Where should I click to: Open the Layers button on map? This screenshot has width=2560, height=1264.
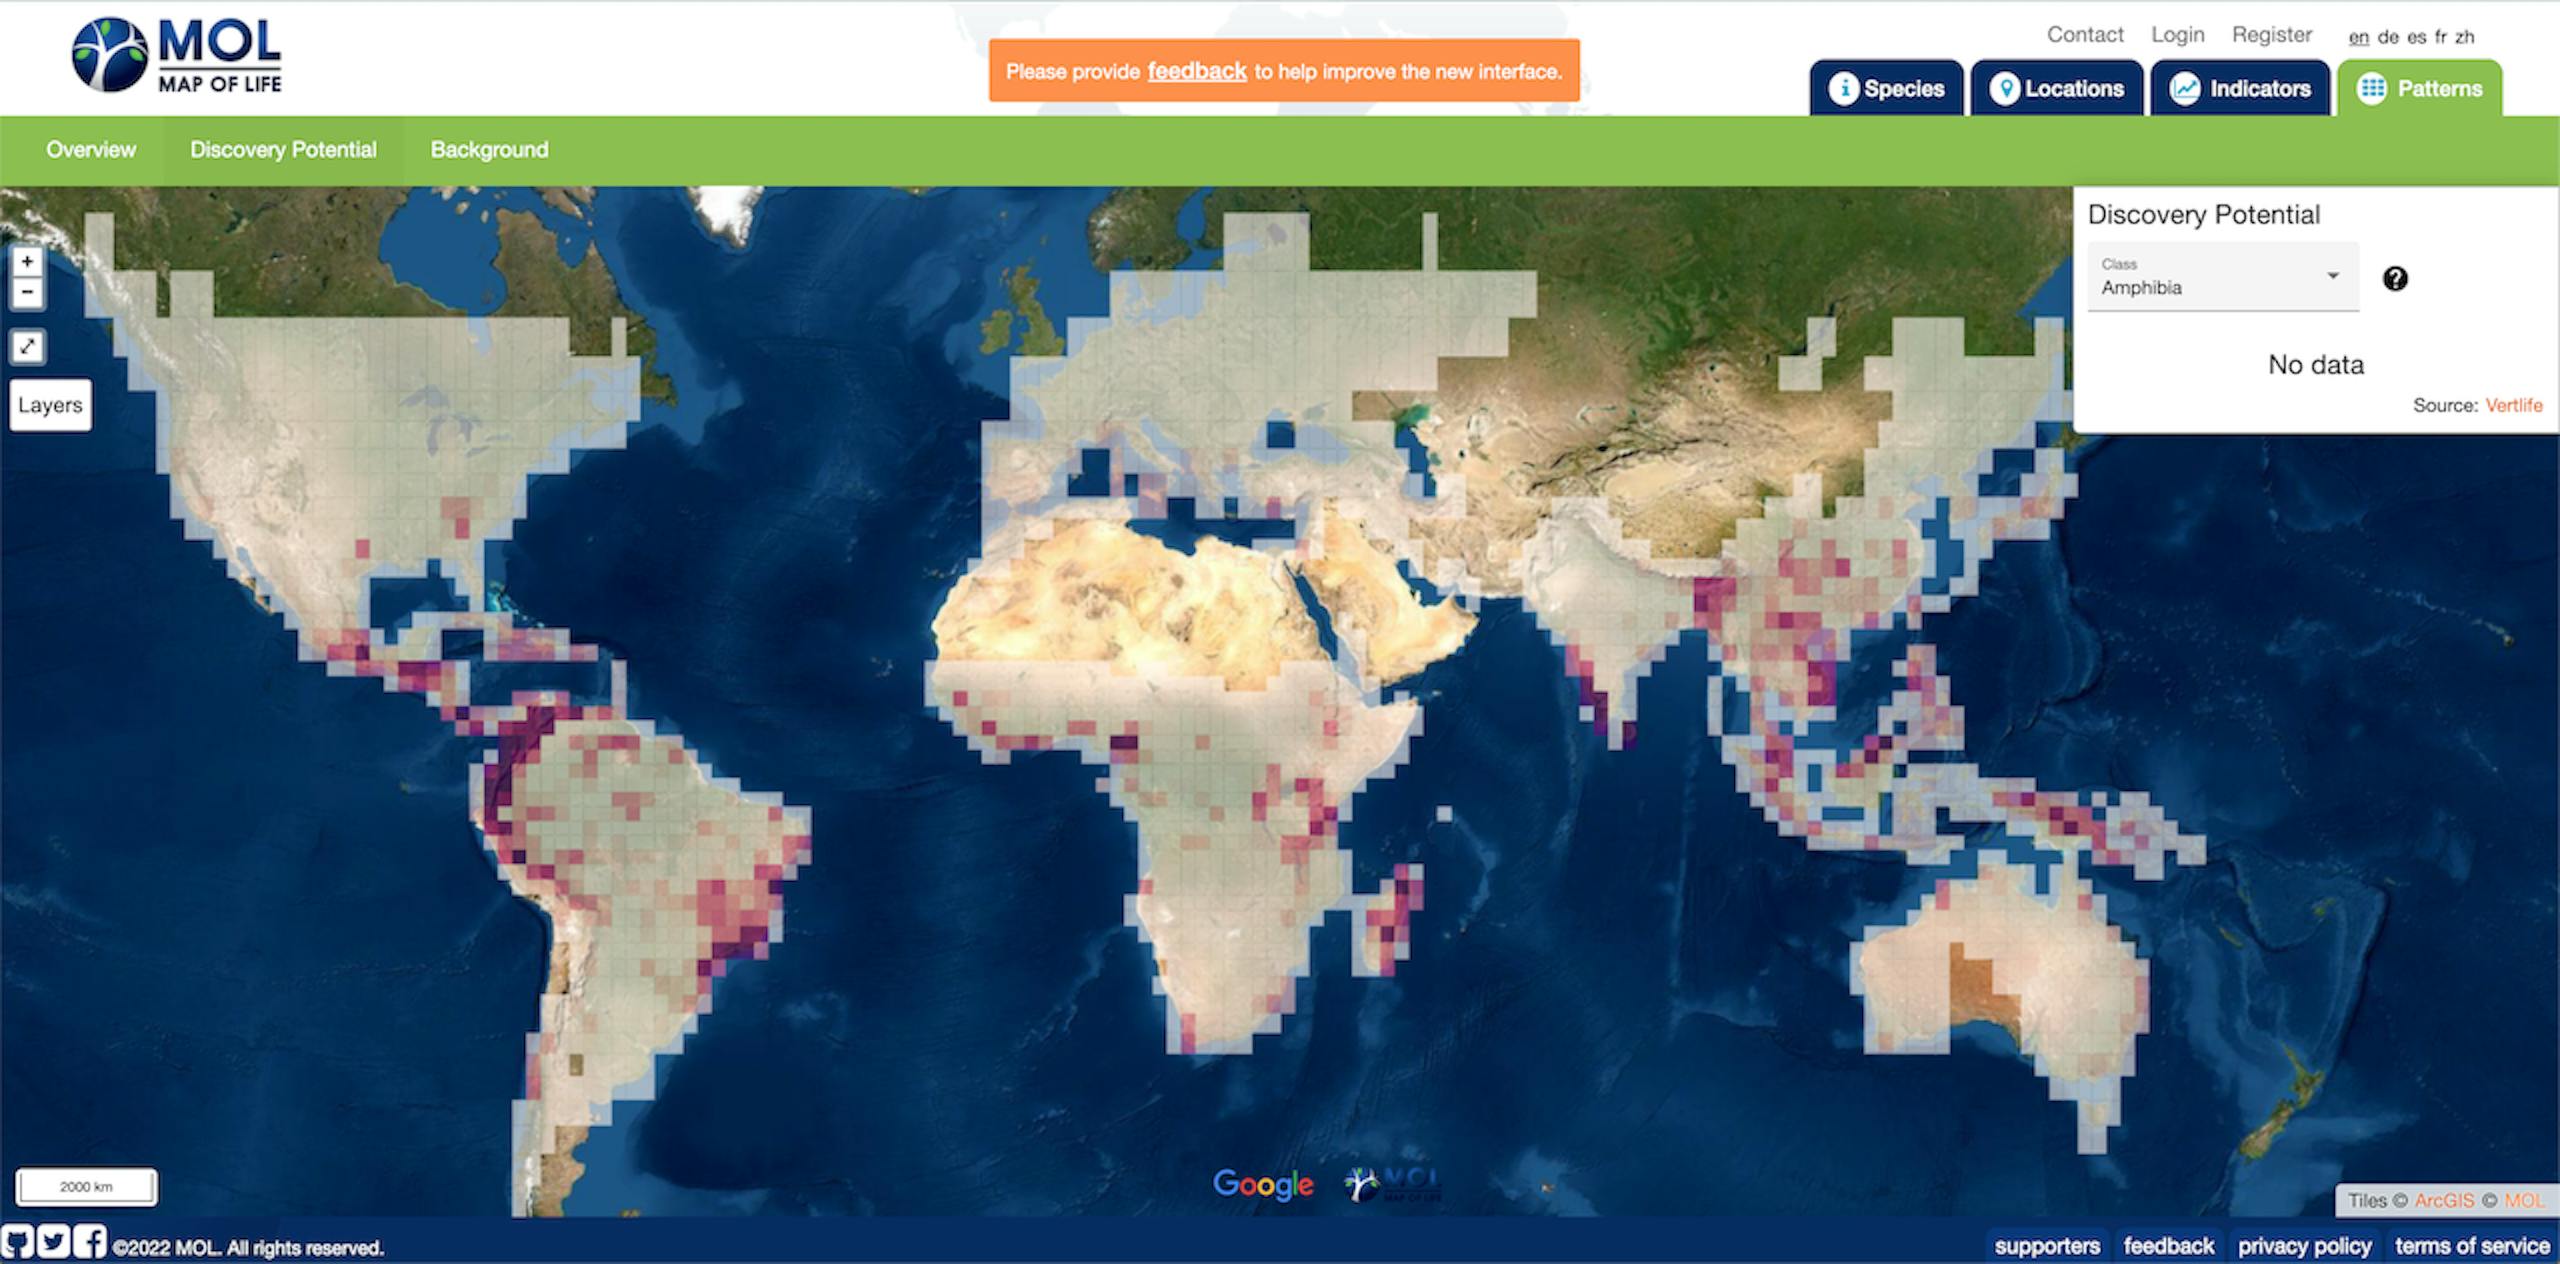click(50, 405)
